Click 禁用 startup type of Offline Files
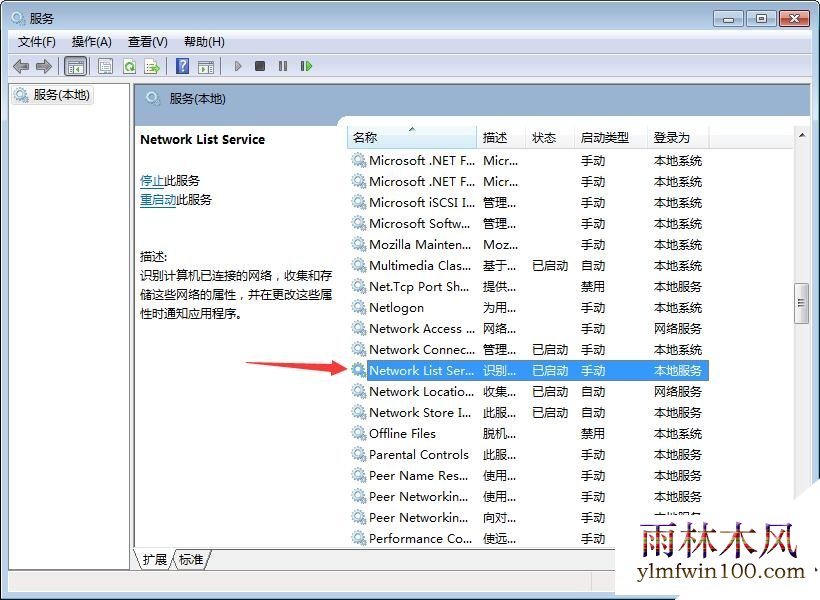 [593, 433]
